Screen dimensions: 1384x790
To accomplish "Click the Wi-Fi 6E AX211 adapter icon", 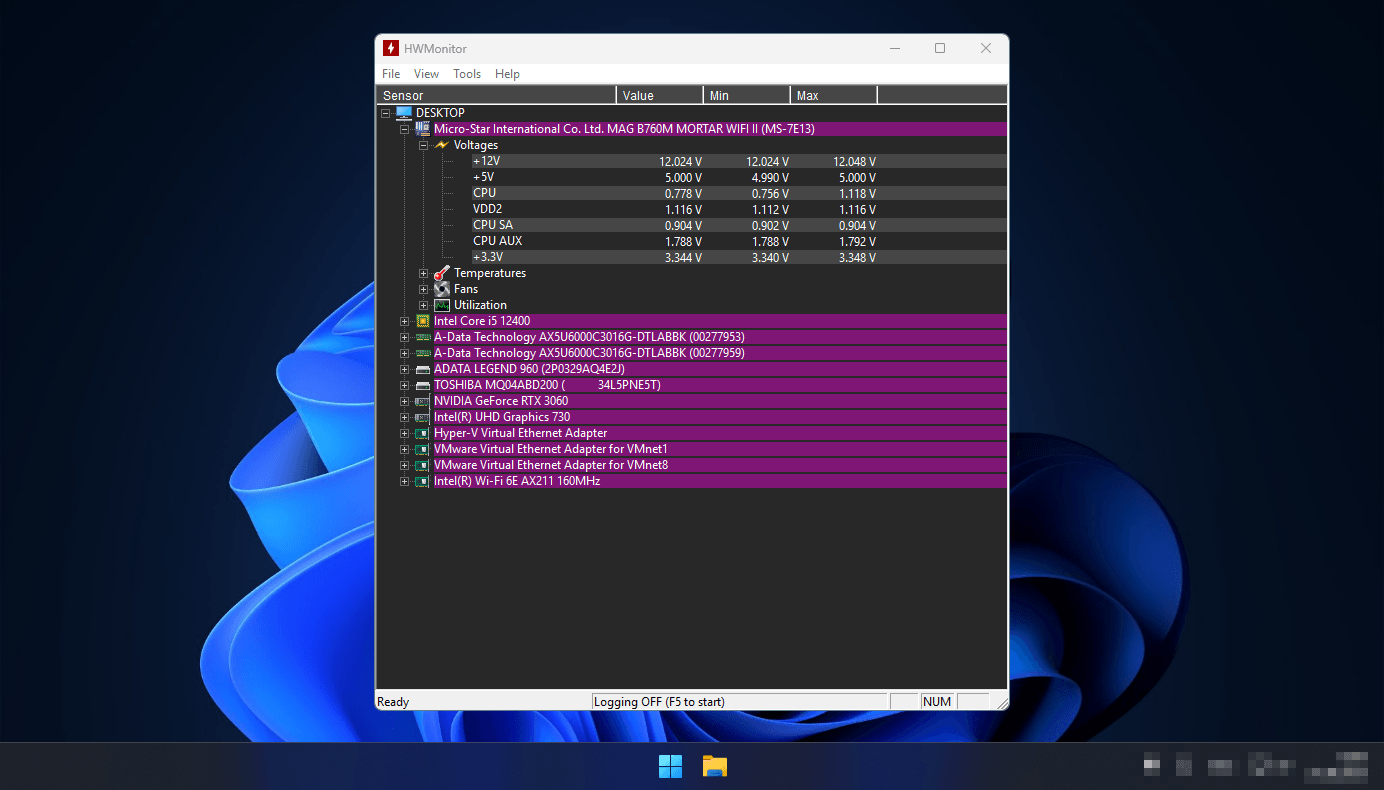I will pos(422,481).
